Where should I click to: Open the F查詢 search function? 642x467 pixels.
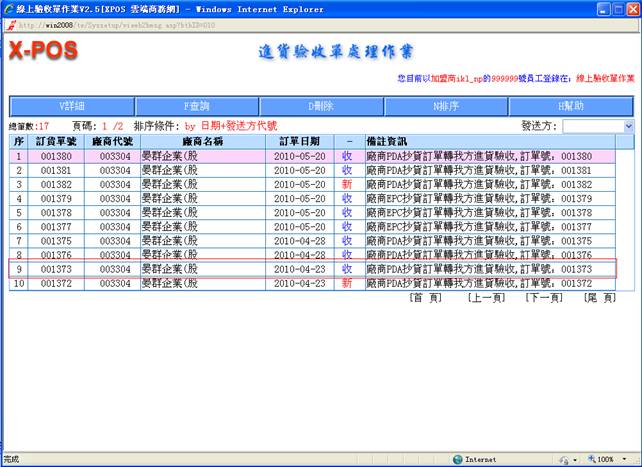tap(197, 106)
